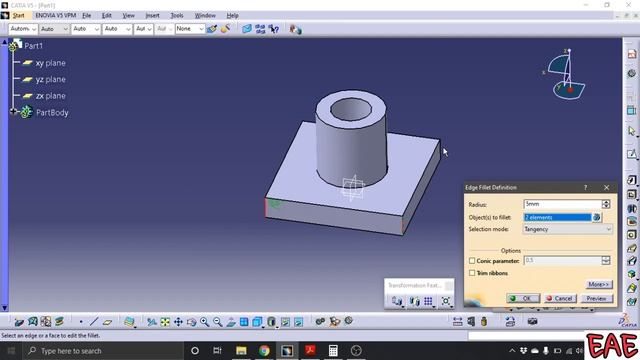This screenshot has height=360, width=640.
Task: Cancel the Edge Fillet Definition dialog
Action: [559, 298]
